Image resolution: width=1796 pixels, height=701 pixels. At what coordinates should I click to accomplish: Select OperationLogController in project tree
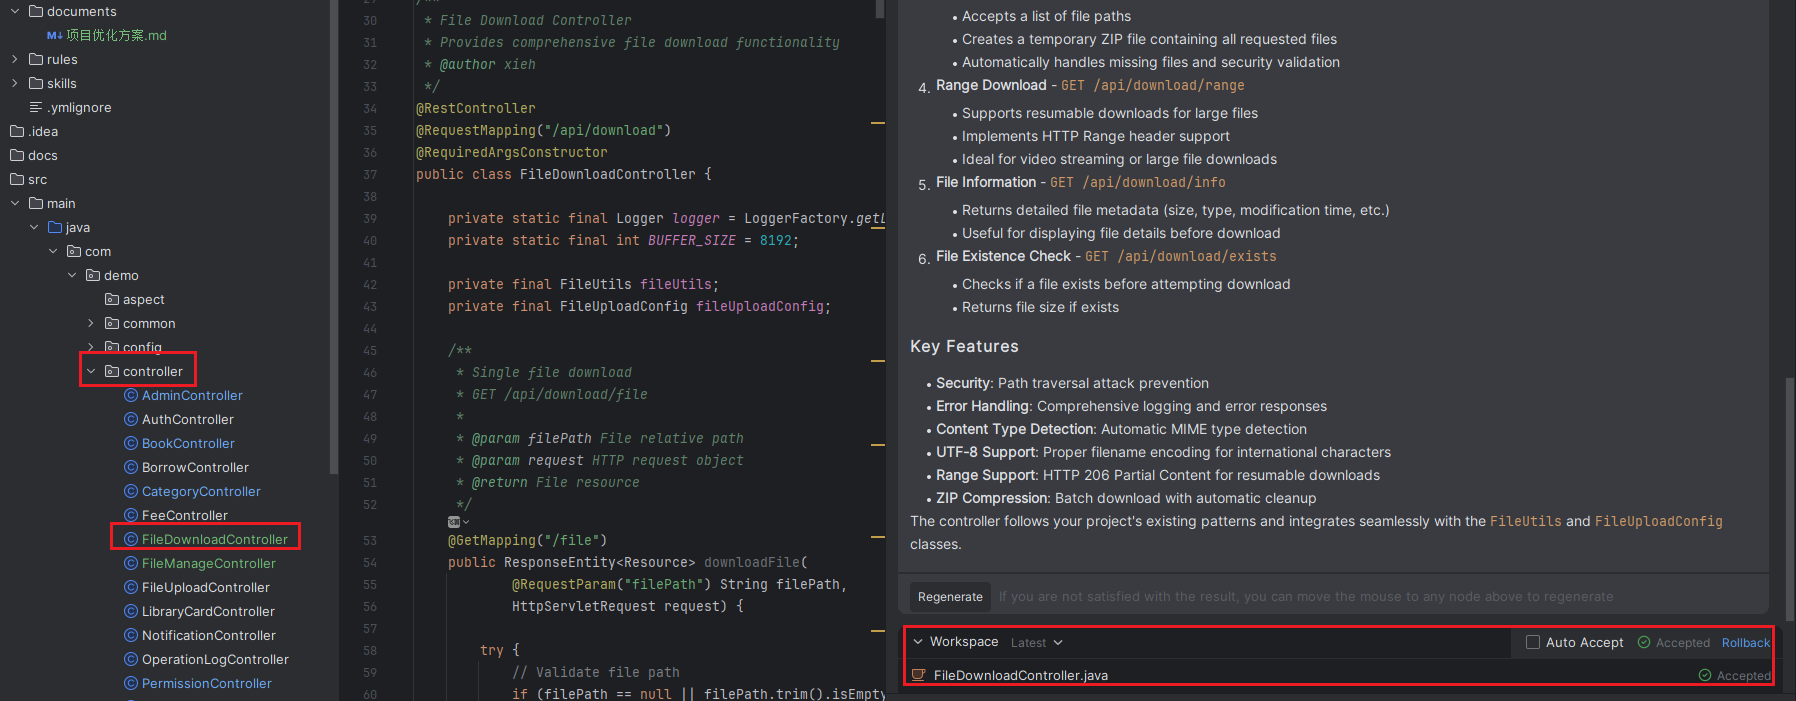(215, 659)
